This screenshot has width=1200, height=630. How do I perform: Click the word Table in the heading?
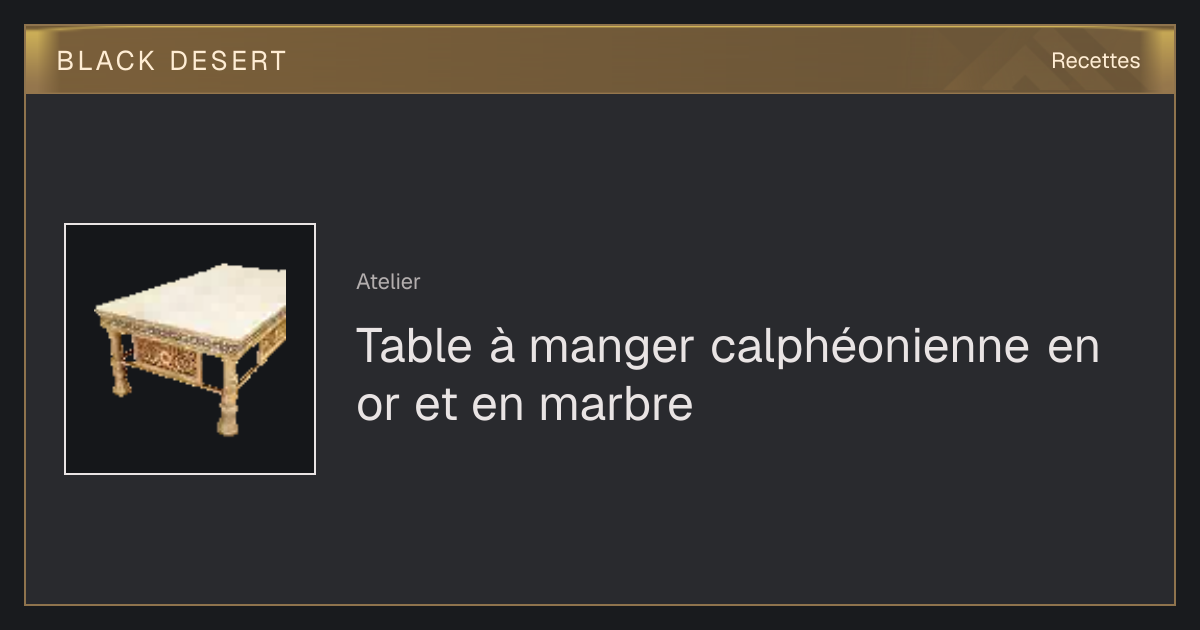point(414,347)
